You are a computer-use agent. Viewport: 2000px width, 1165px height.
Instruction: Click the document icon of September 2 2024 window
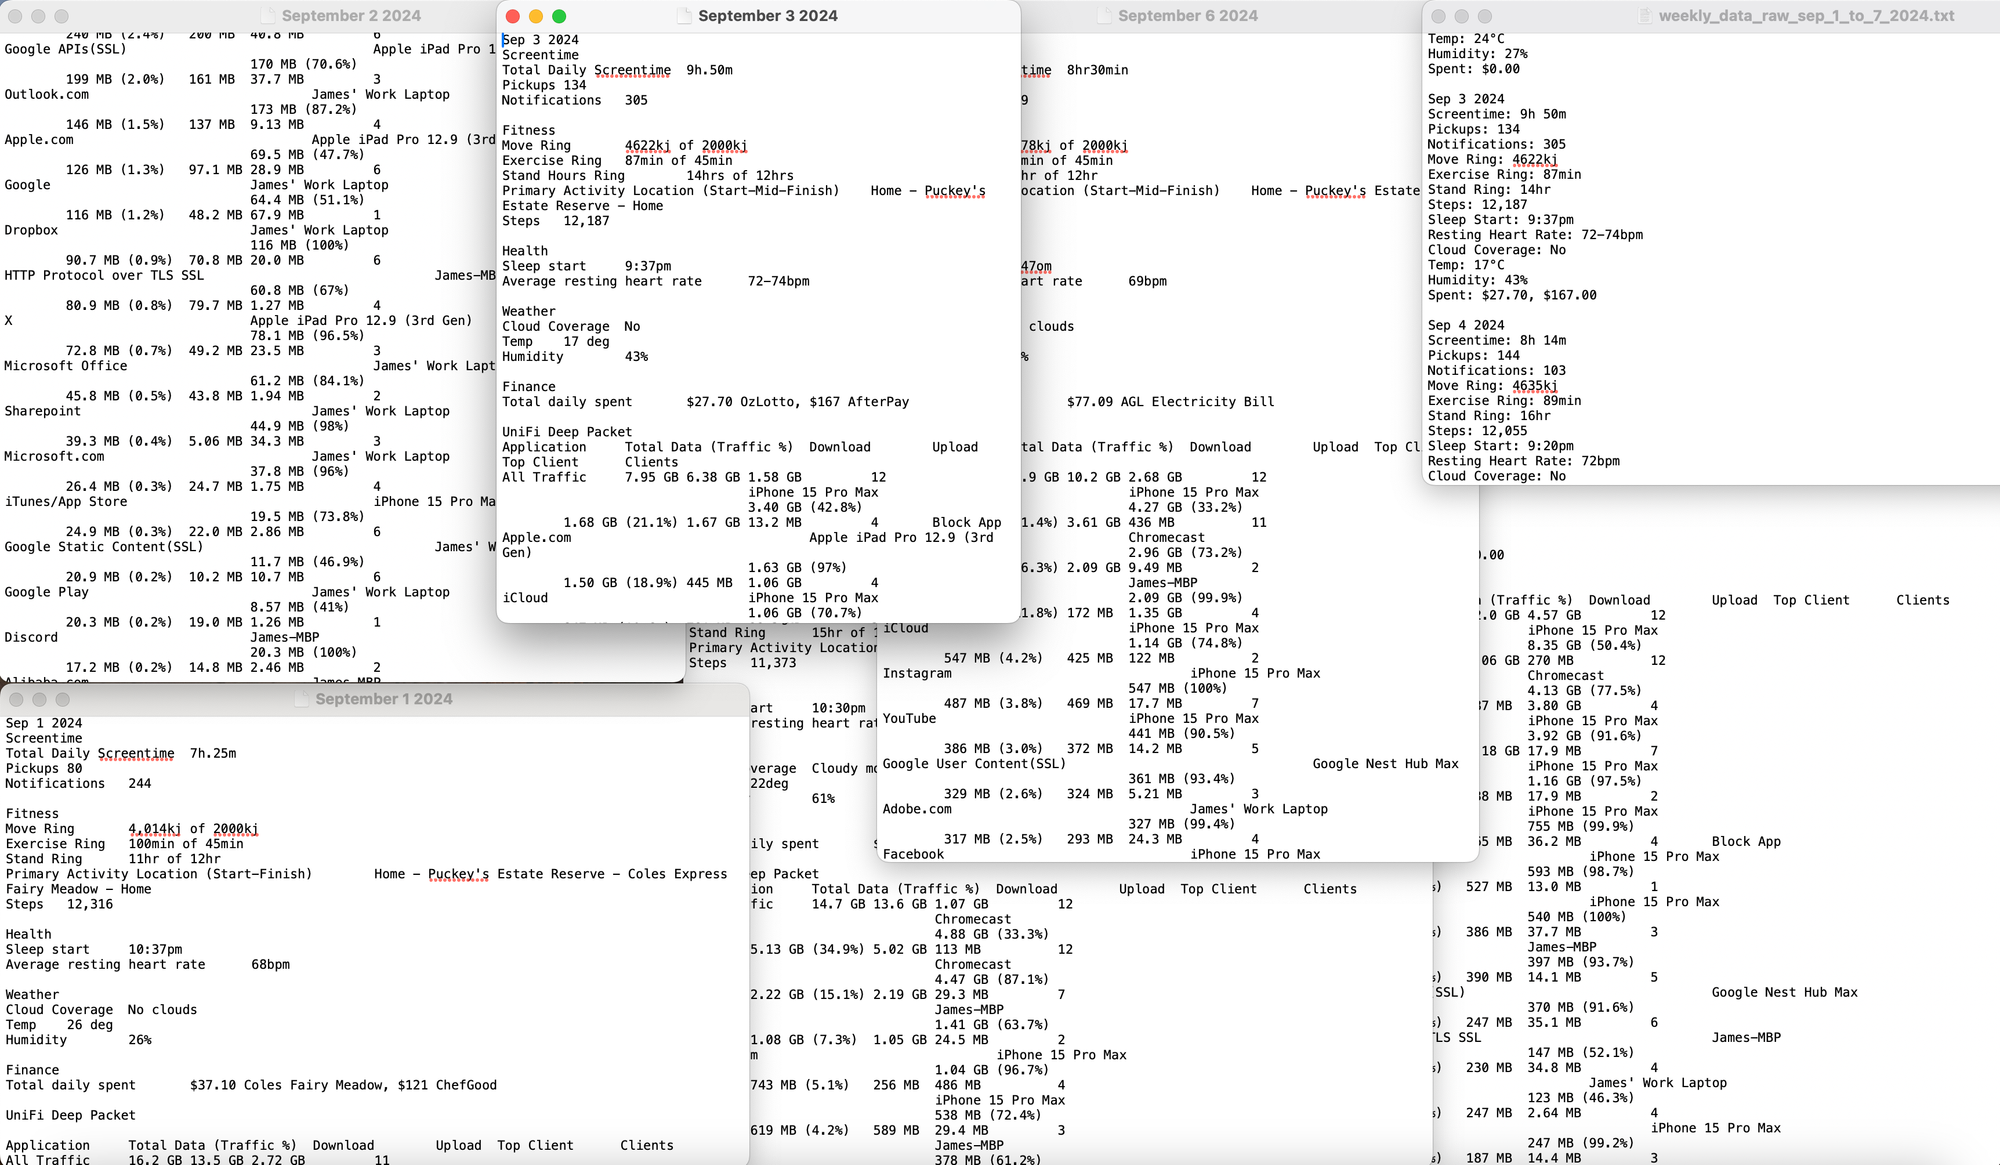click(268, 16)
